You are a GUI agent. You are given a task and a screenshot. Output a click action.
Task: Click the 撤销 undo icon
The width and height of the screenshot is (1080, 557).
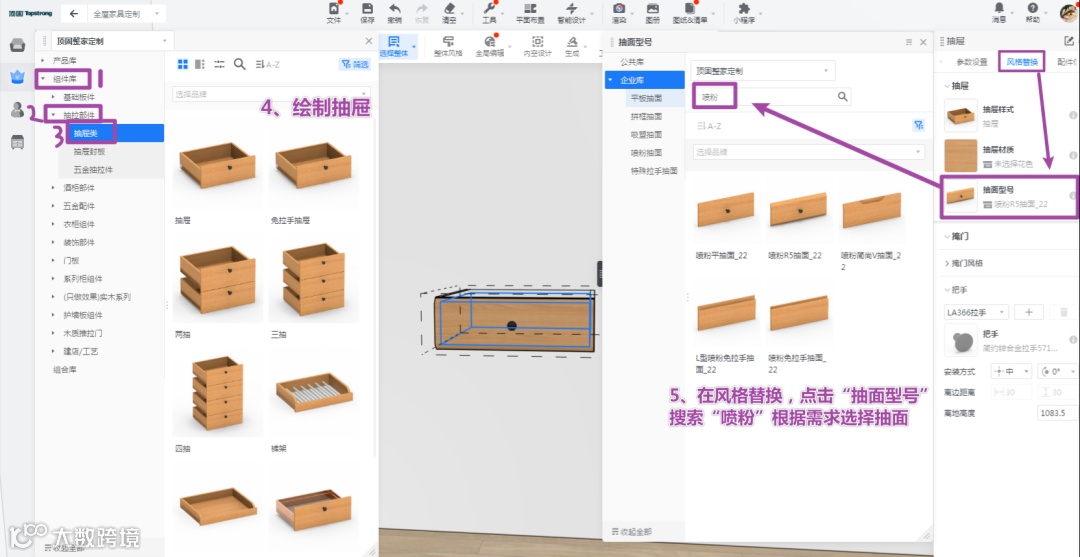395,9
